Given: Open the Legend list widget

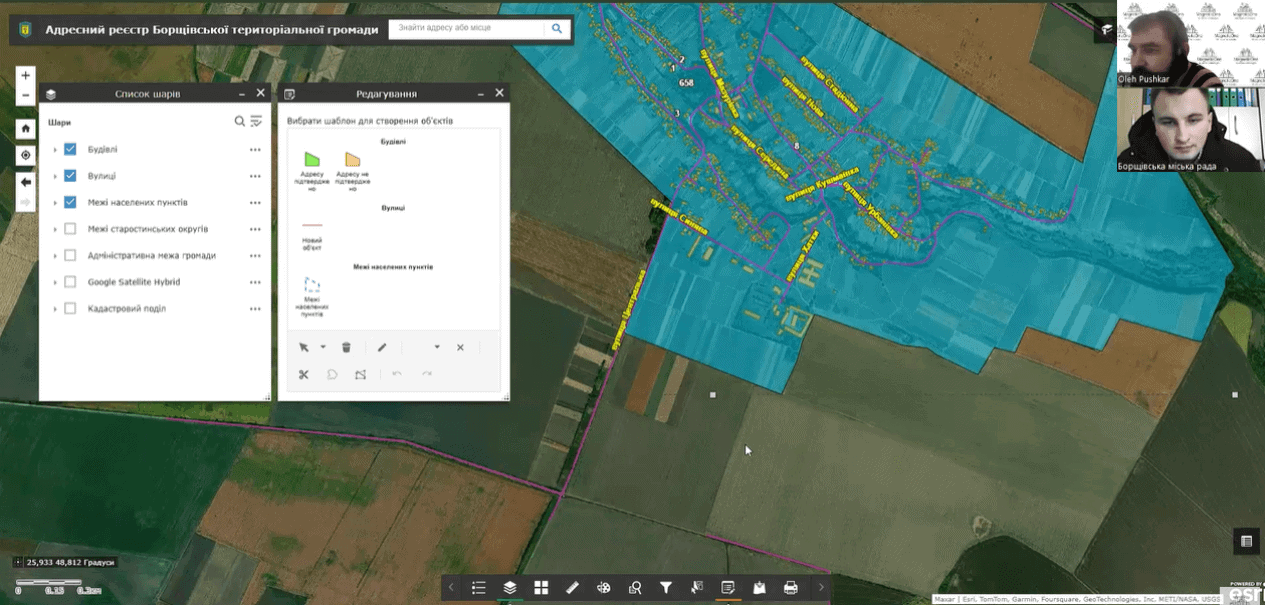Looking at the screenshot, I should pyautogui.click(x=479, y=588).
